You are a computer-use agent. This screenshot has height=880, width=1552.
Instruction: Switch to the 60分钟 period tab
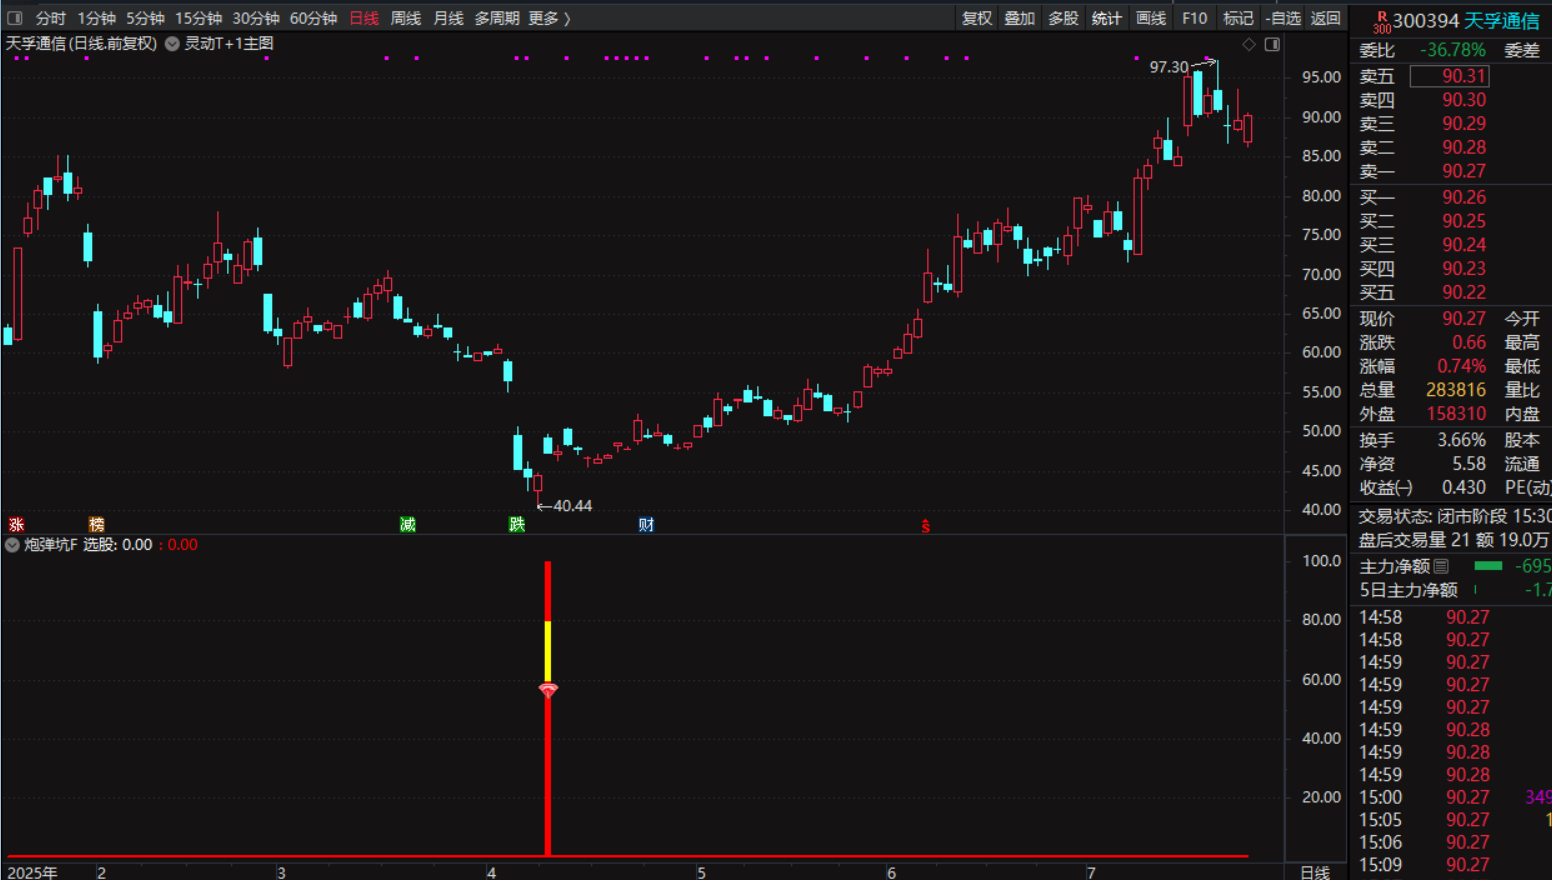[x=313, y=18]
